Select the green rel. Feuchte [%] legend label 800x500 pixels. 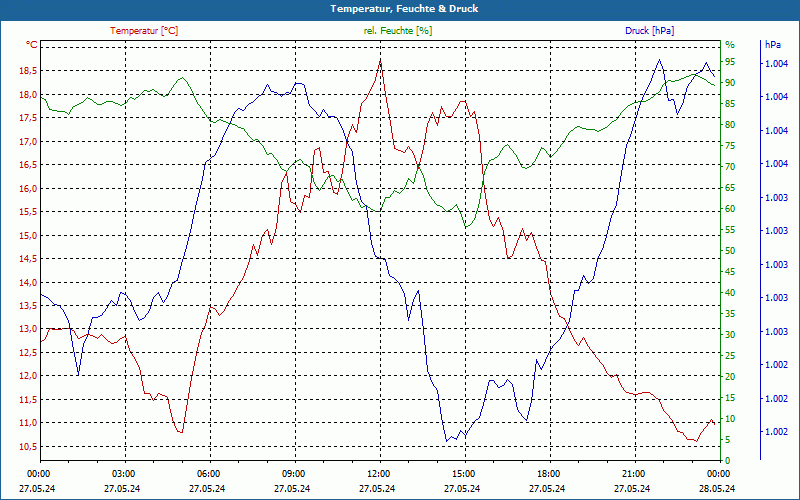tap(398, 31)
